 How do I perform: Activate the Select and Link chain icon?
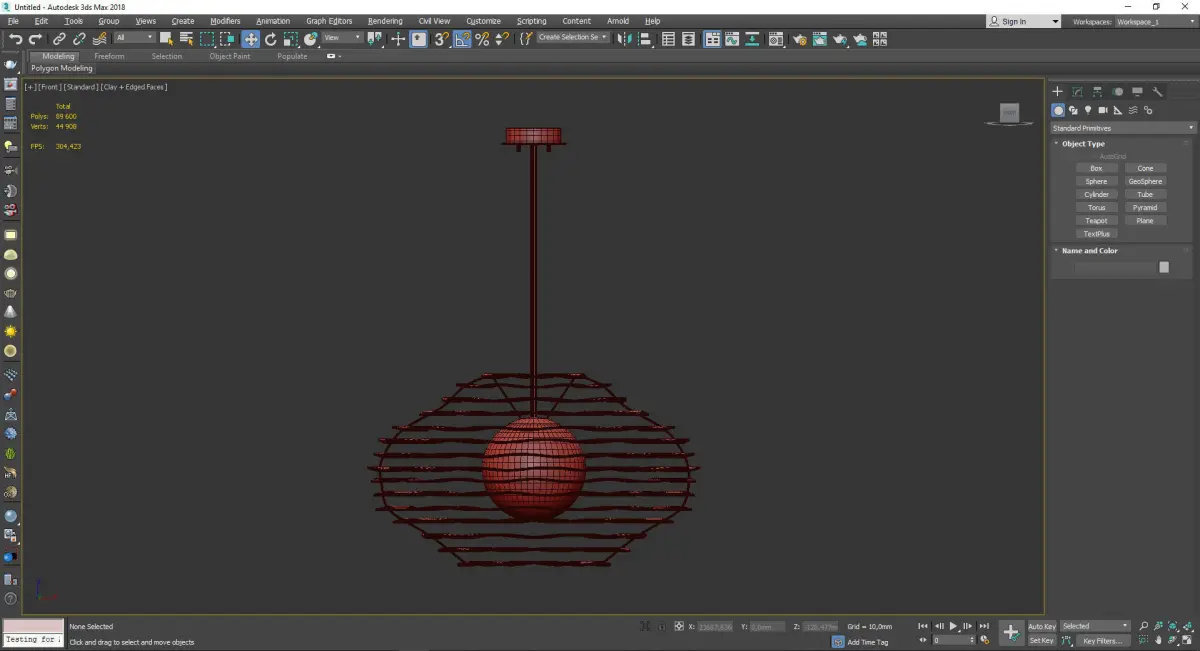pyautogui.click(x=59, y=39)
